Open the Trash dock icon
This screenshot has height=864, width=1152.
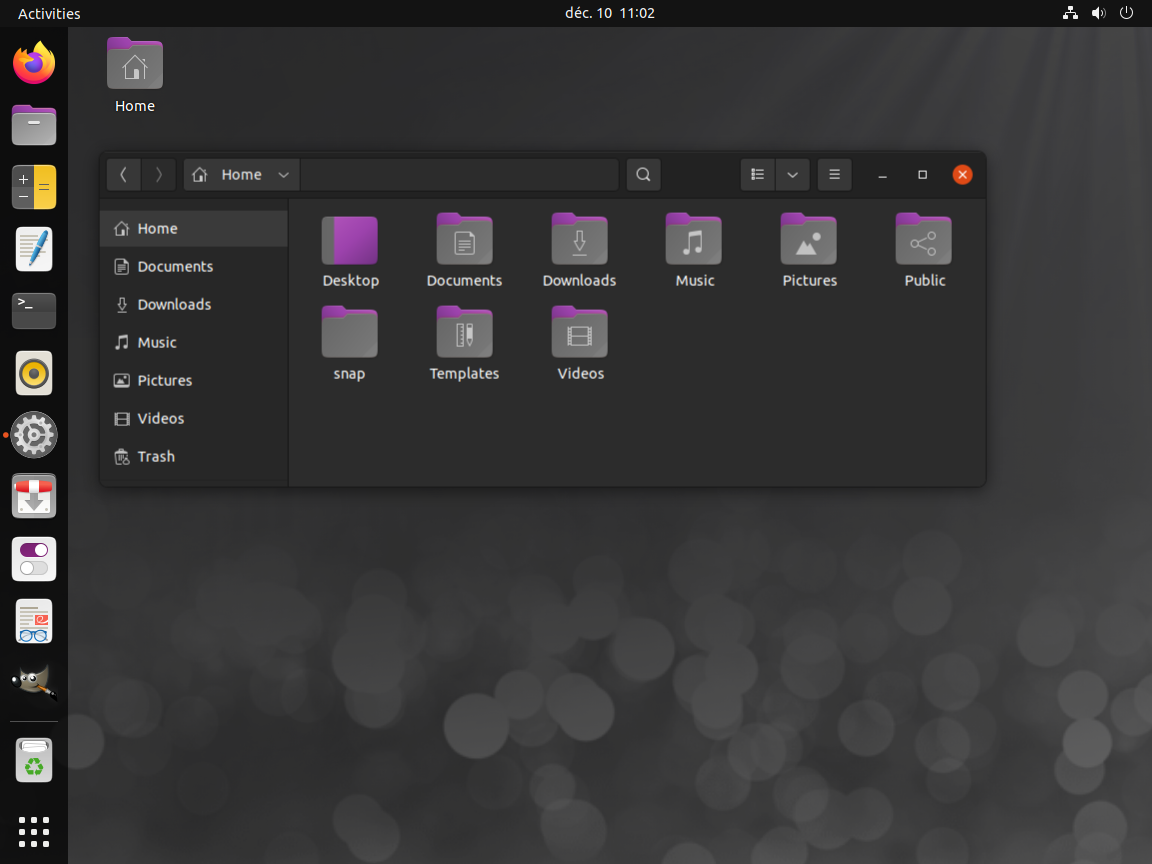[34, 760]
